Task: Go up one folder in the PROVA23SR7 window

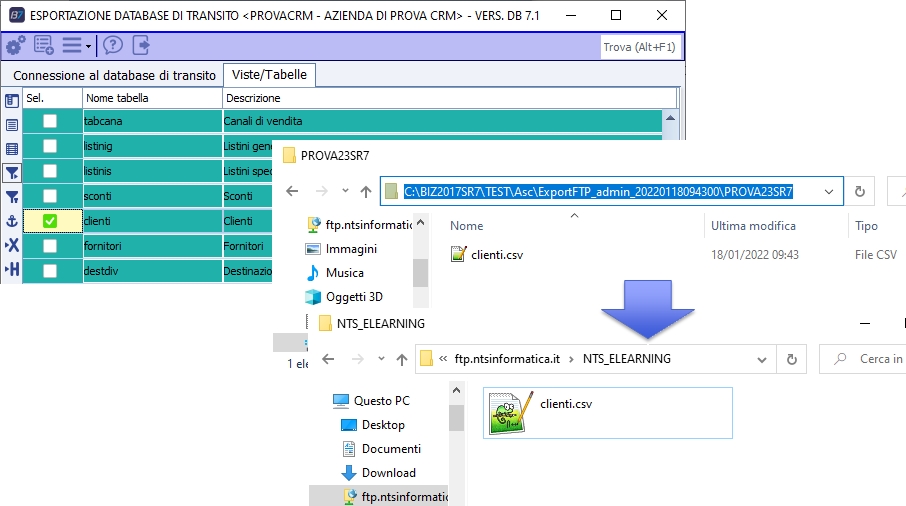Action: click(366, 191)
